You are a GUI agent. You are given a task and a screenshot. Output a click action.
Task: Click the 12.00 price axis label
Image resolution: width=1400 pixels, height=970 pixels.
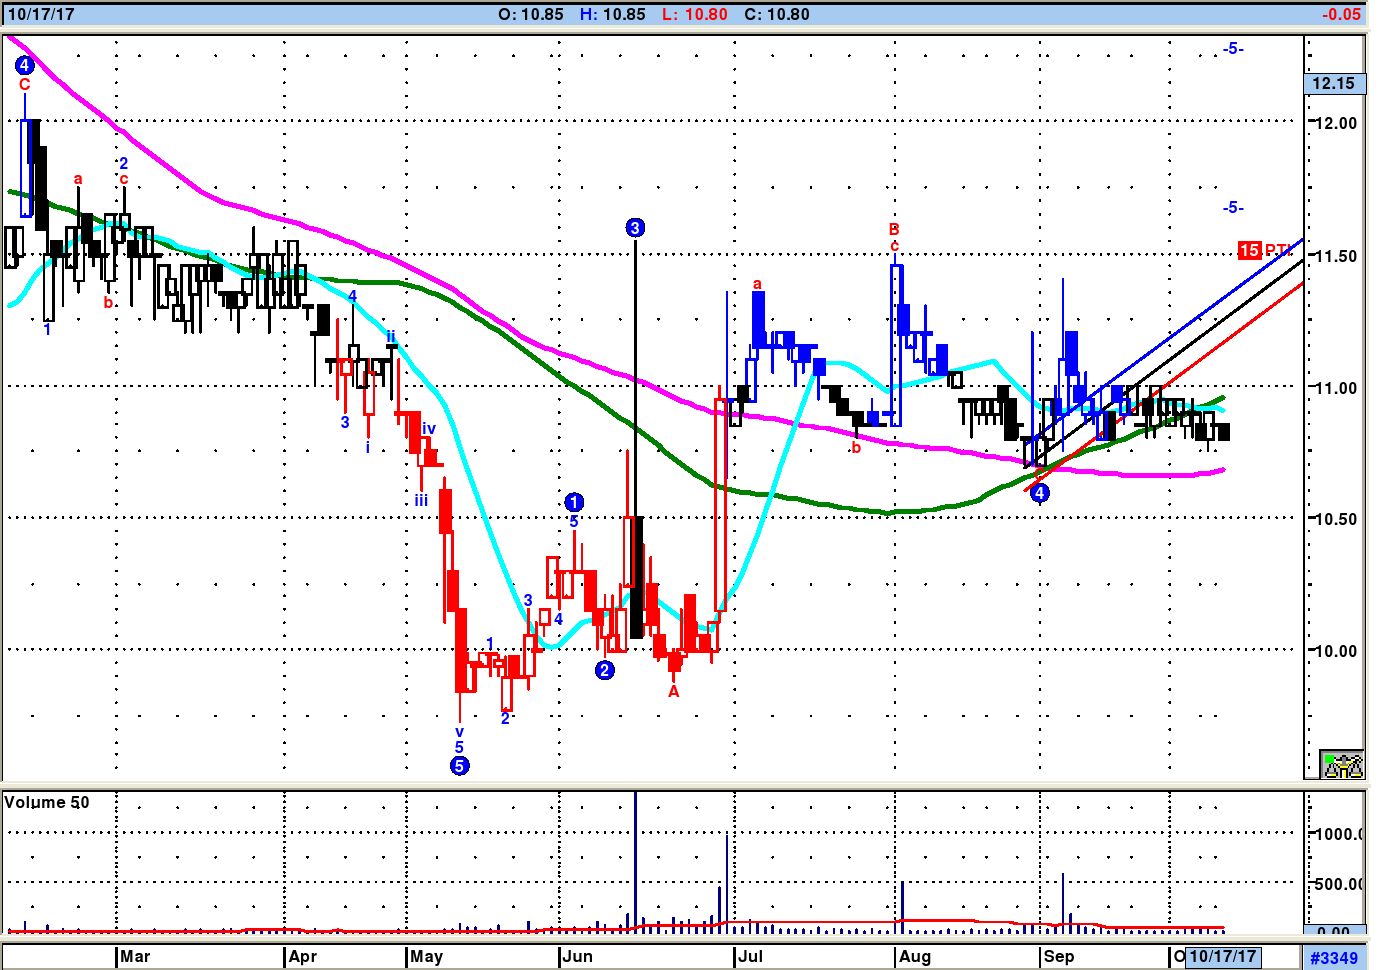tap(1334, 123)
